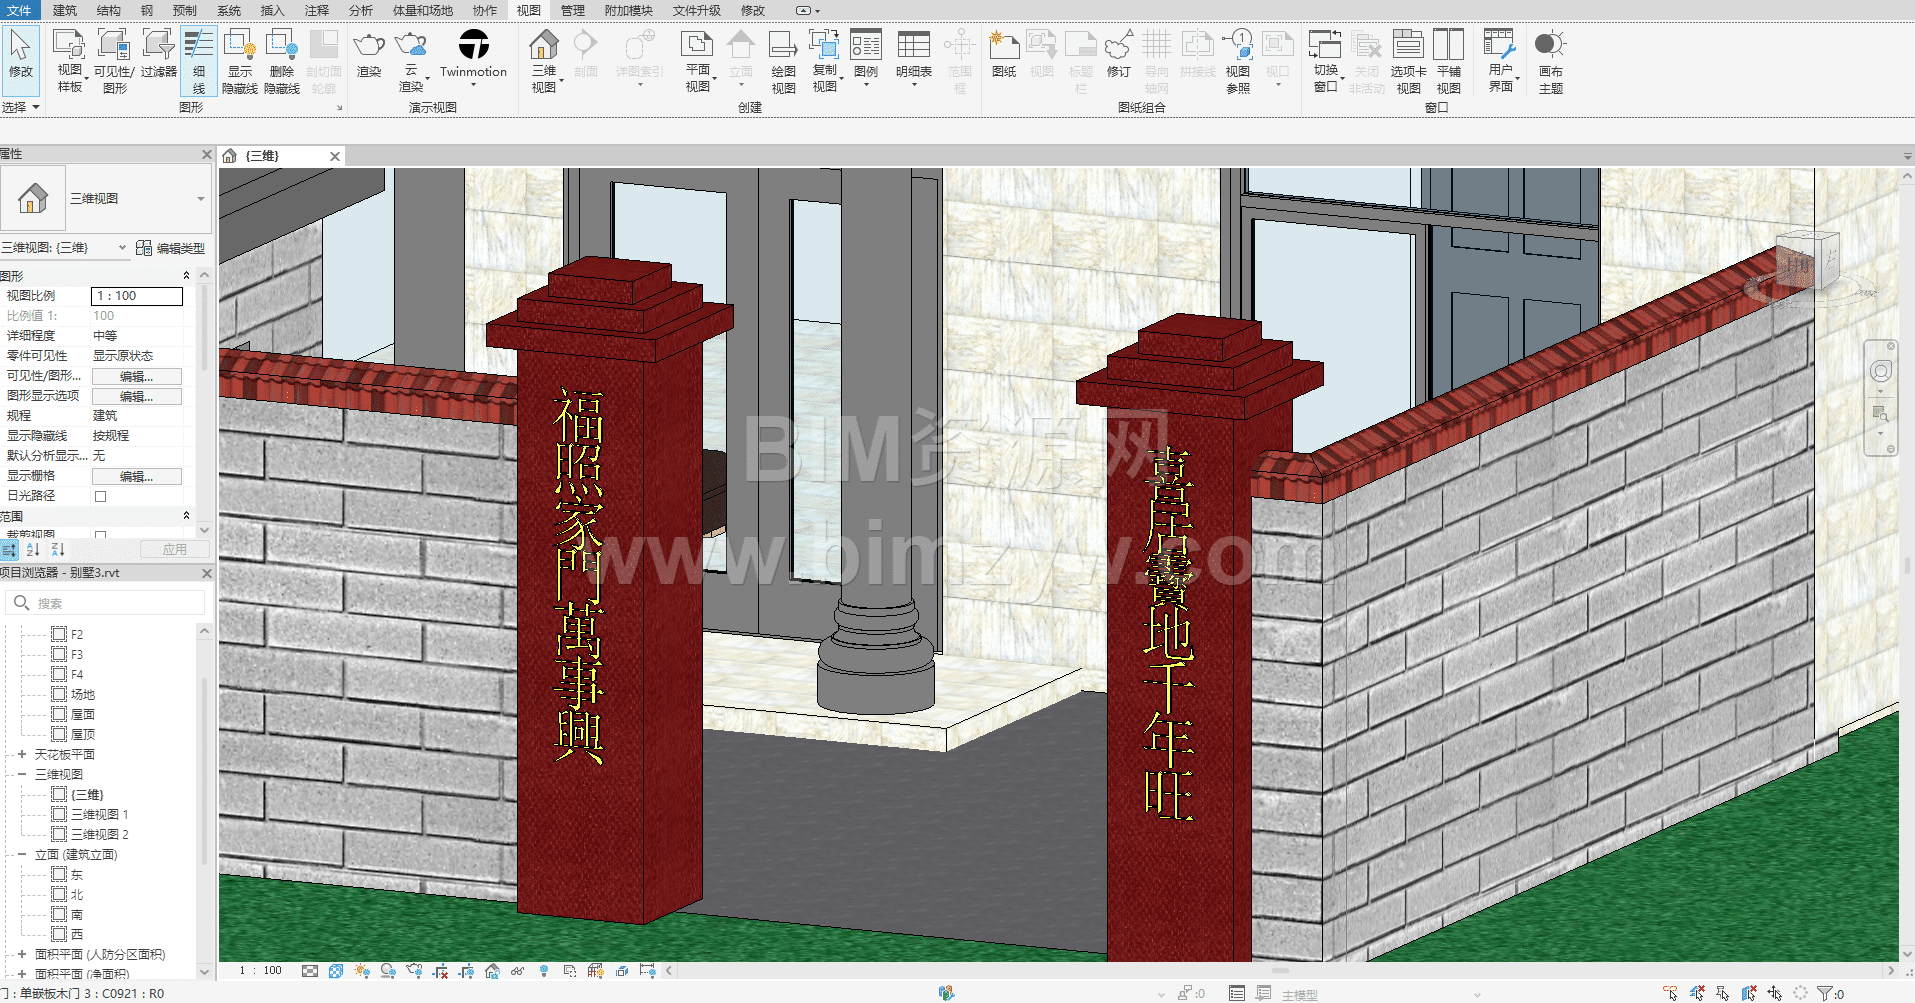This screenshot has height=1003, width=1915.
Task: Expand the 天花板平面 tree node
Action: point(22,754)
